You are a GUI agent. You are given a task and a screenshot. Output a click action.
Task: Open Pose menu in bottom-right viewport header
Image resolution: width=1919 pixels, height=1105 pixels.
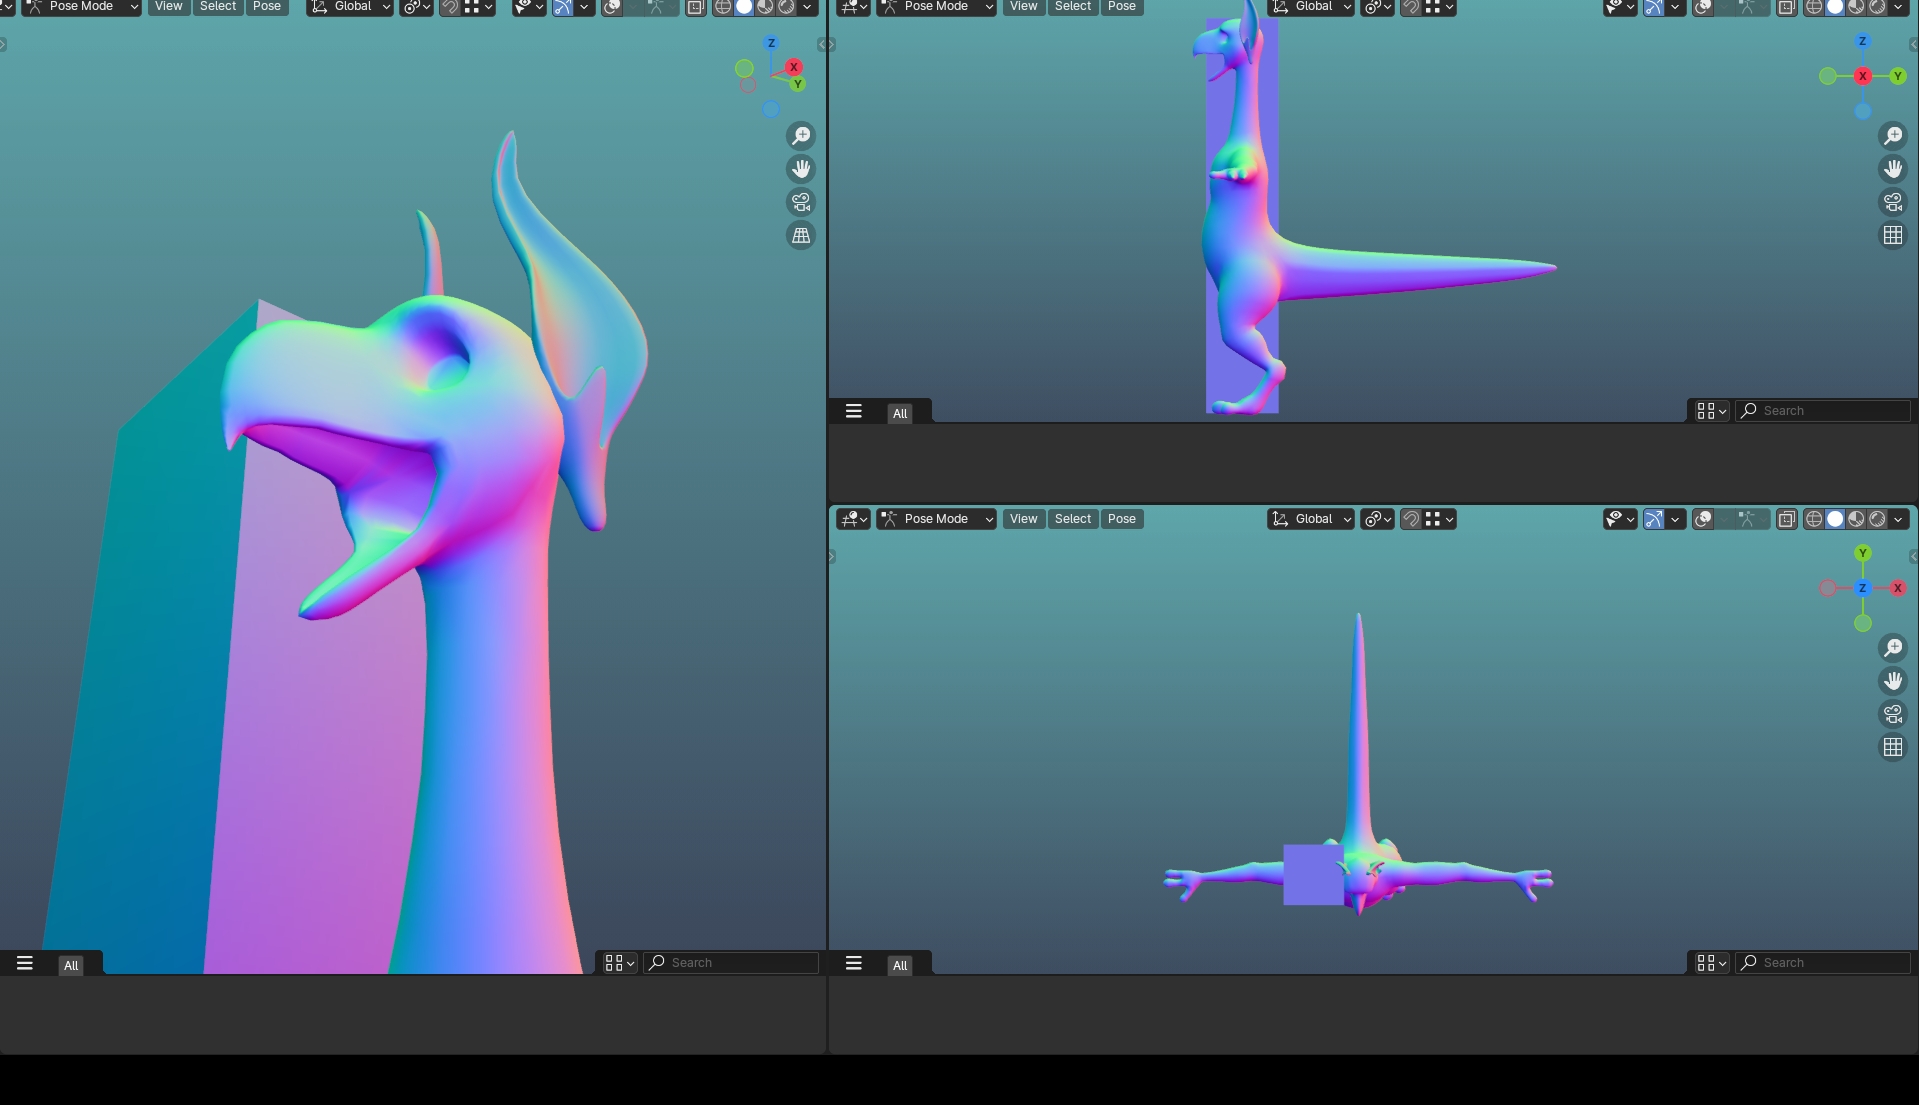point(1121,519)
